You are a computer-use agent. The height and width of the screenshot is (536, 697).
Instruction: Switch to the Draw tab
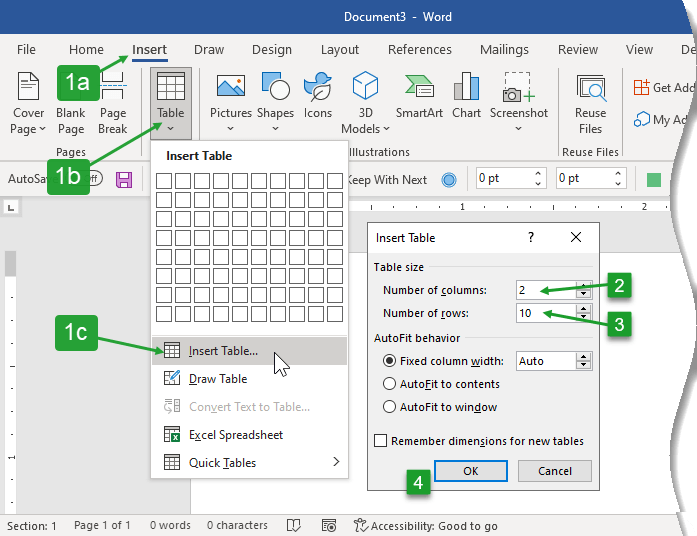coord(209,49)
